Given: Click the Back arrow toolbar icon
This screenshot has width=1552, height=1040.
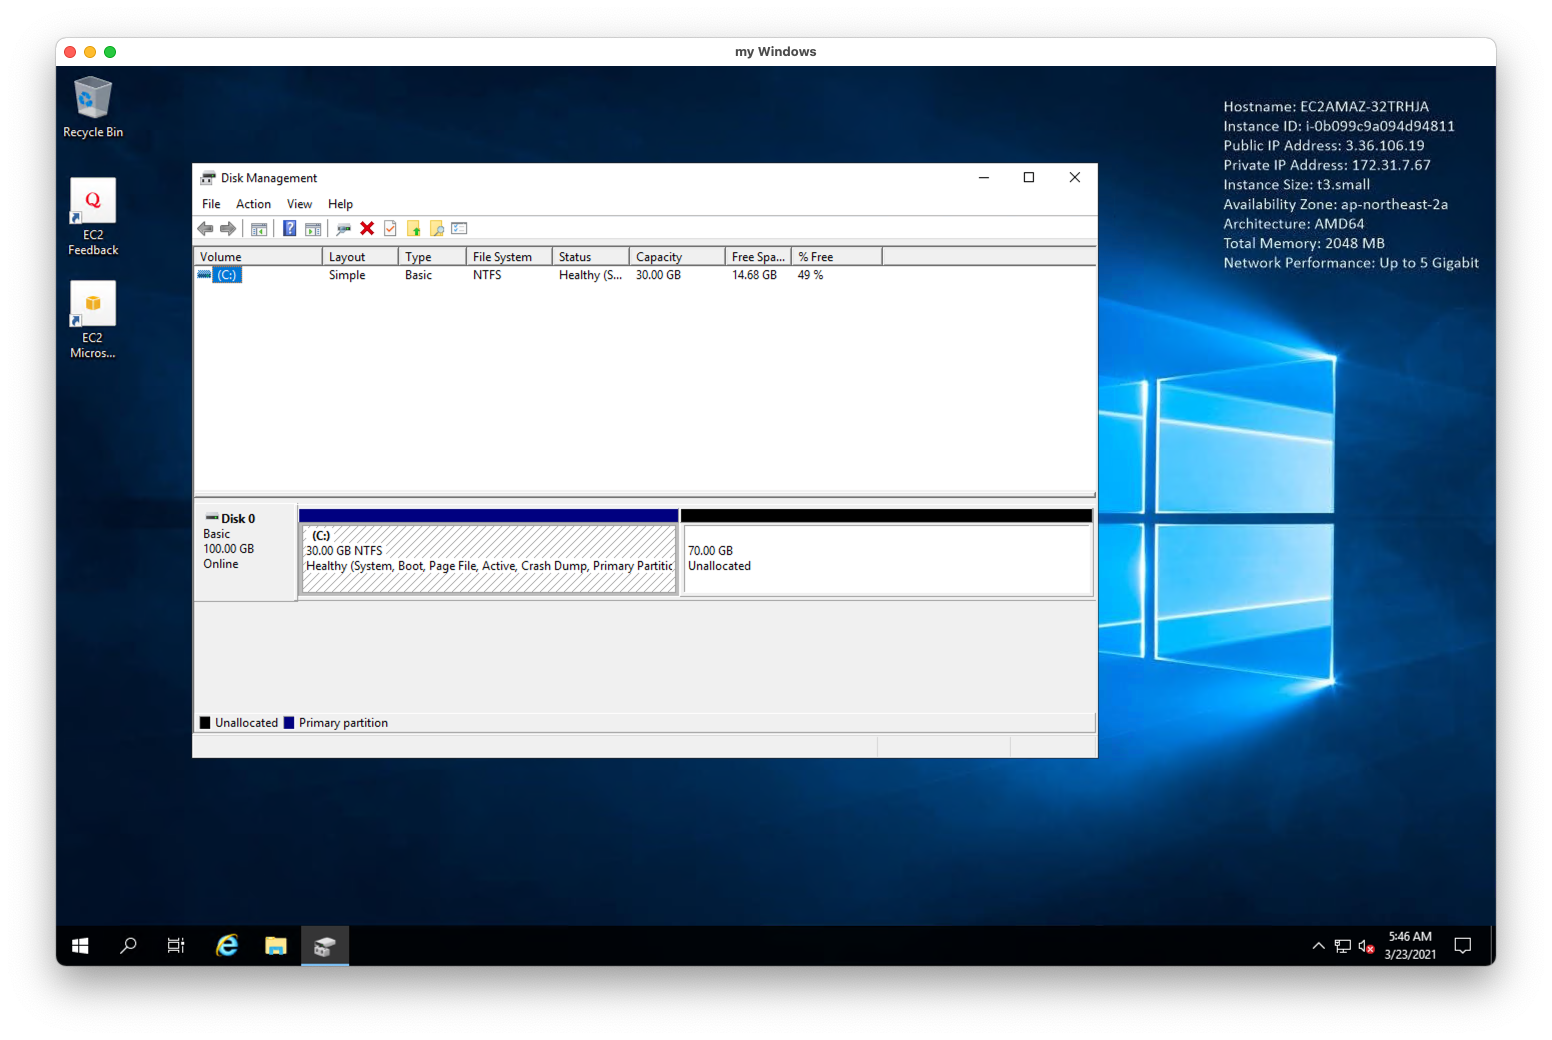Looking at the screenshot, I should coord(205,229).
